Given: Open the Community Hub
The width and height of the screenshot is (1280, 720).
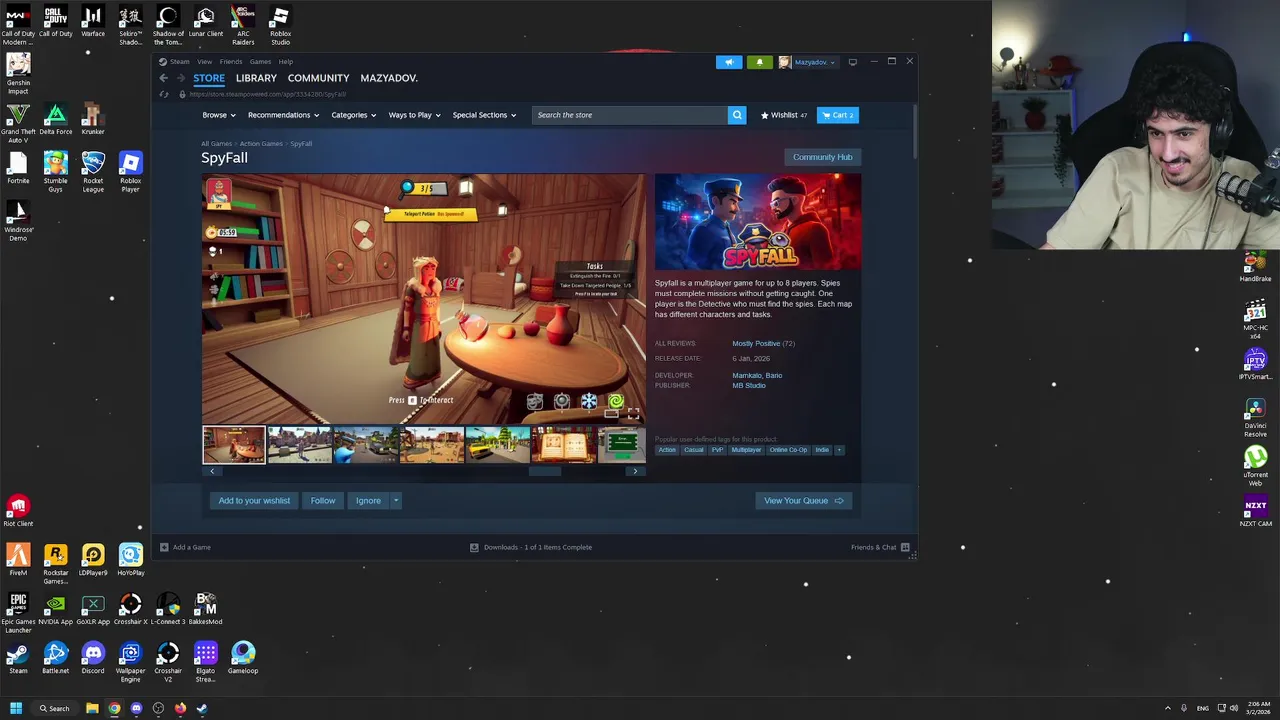Looking at the screenshot, I should click(823, 157).
